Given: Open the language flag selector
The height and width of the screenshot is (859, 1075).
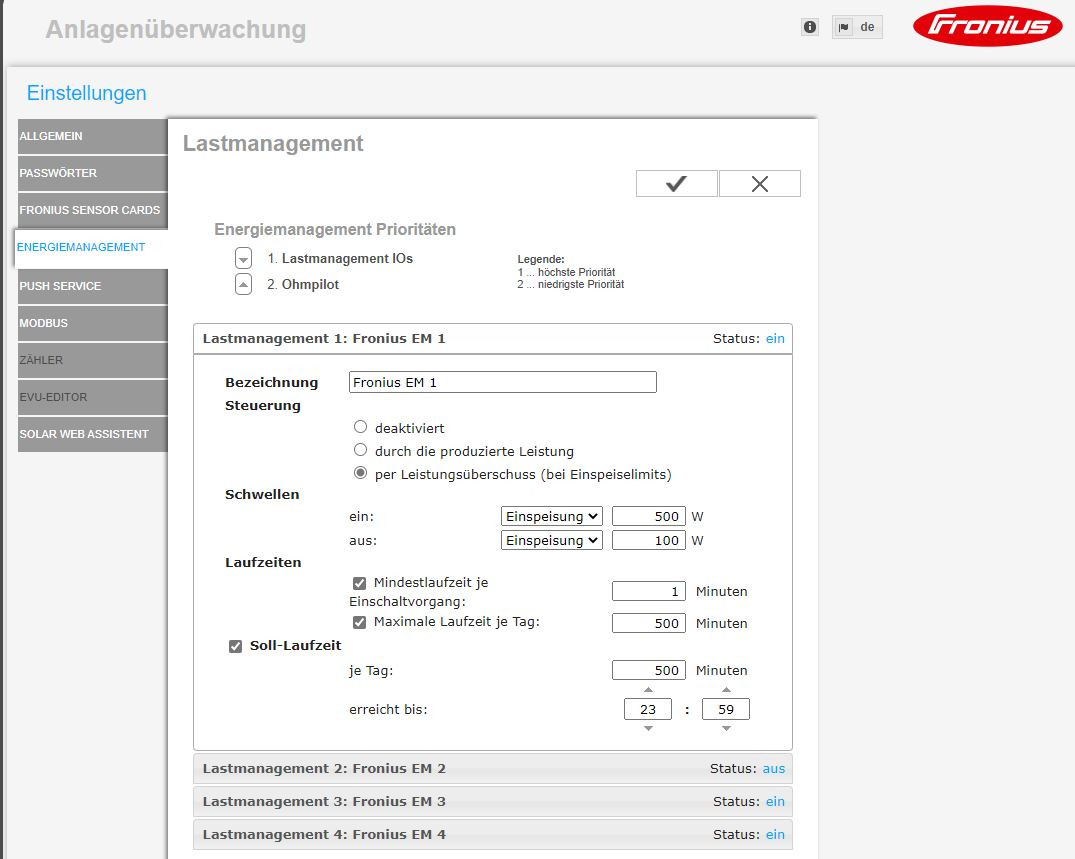Looking at the screenshot, I should [857, 27].
